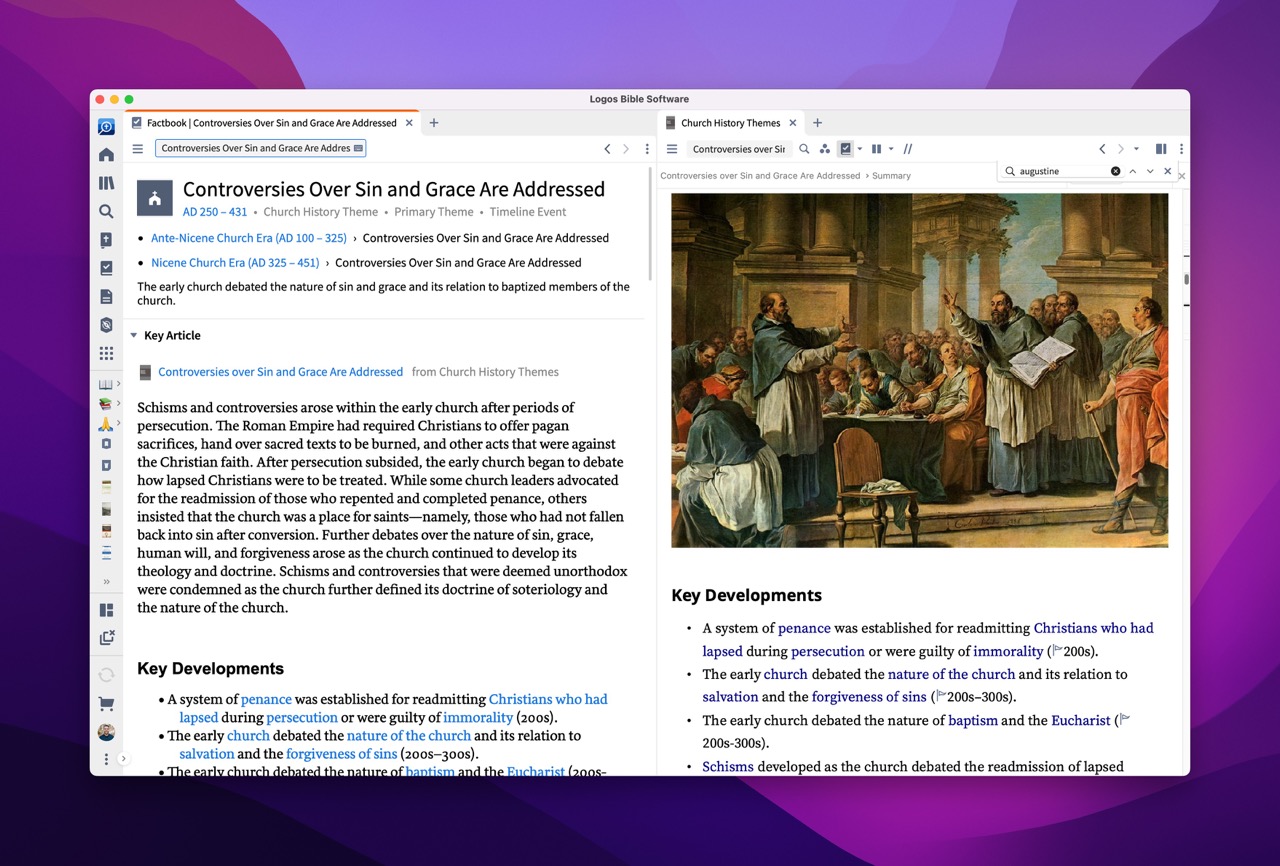Screen dimensions: 1280x866
Task: Click the interlinear double-slash icon
Action: [908, 149]
